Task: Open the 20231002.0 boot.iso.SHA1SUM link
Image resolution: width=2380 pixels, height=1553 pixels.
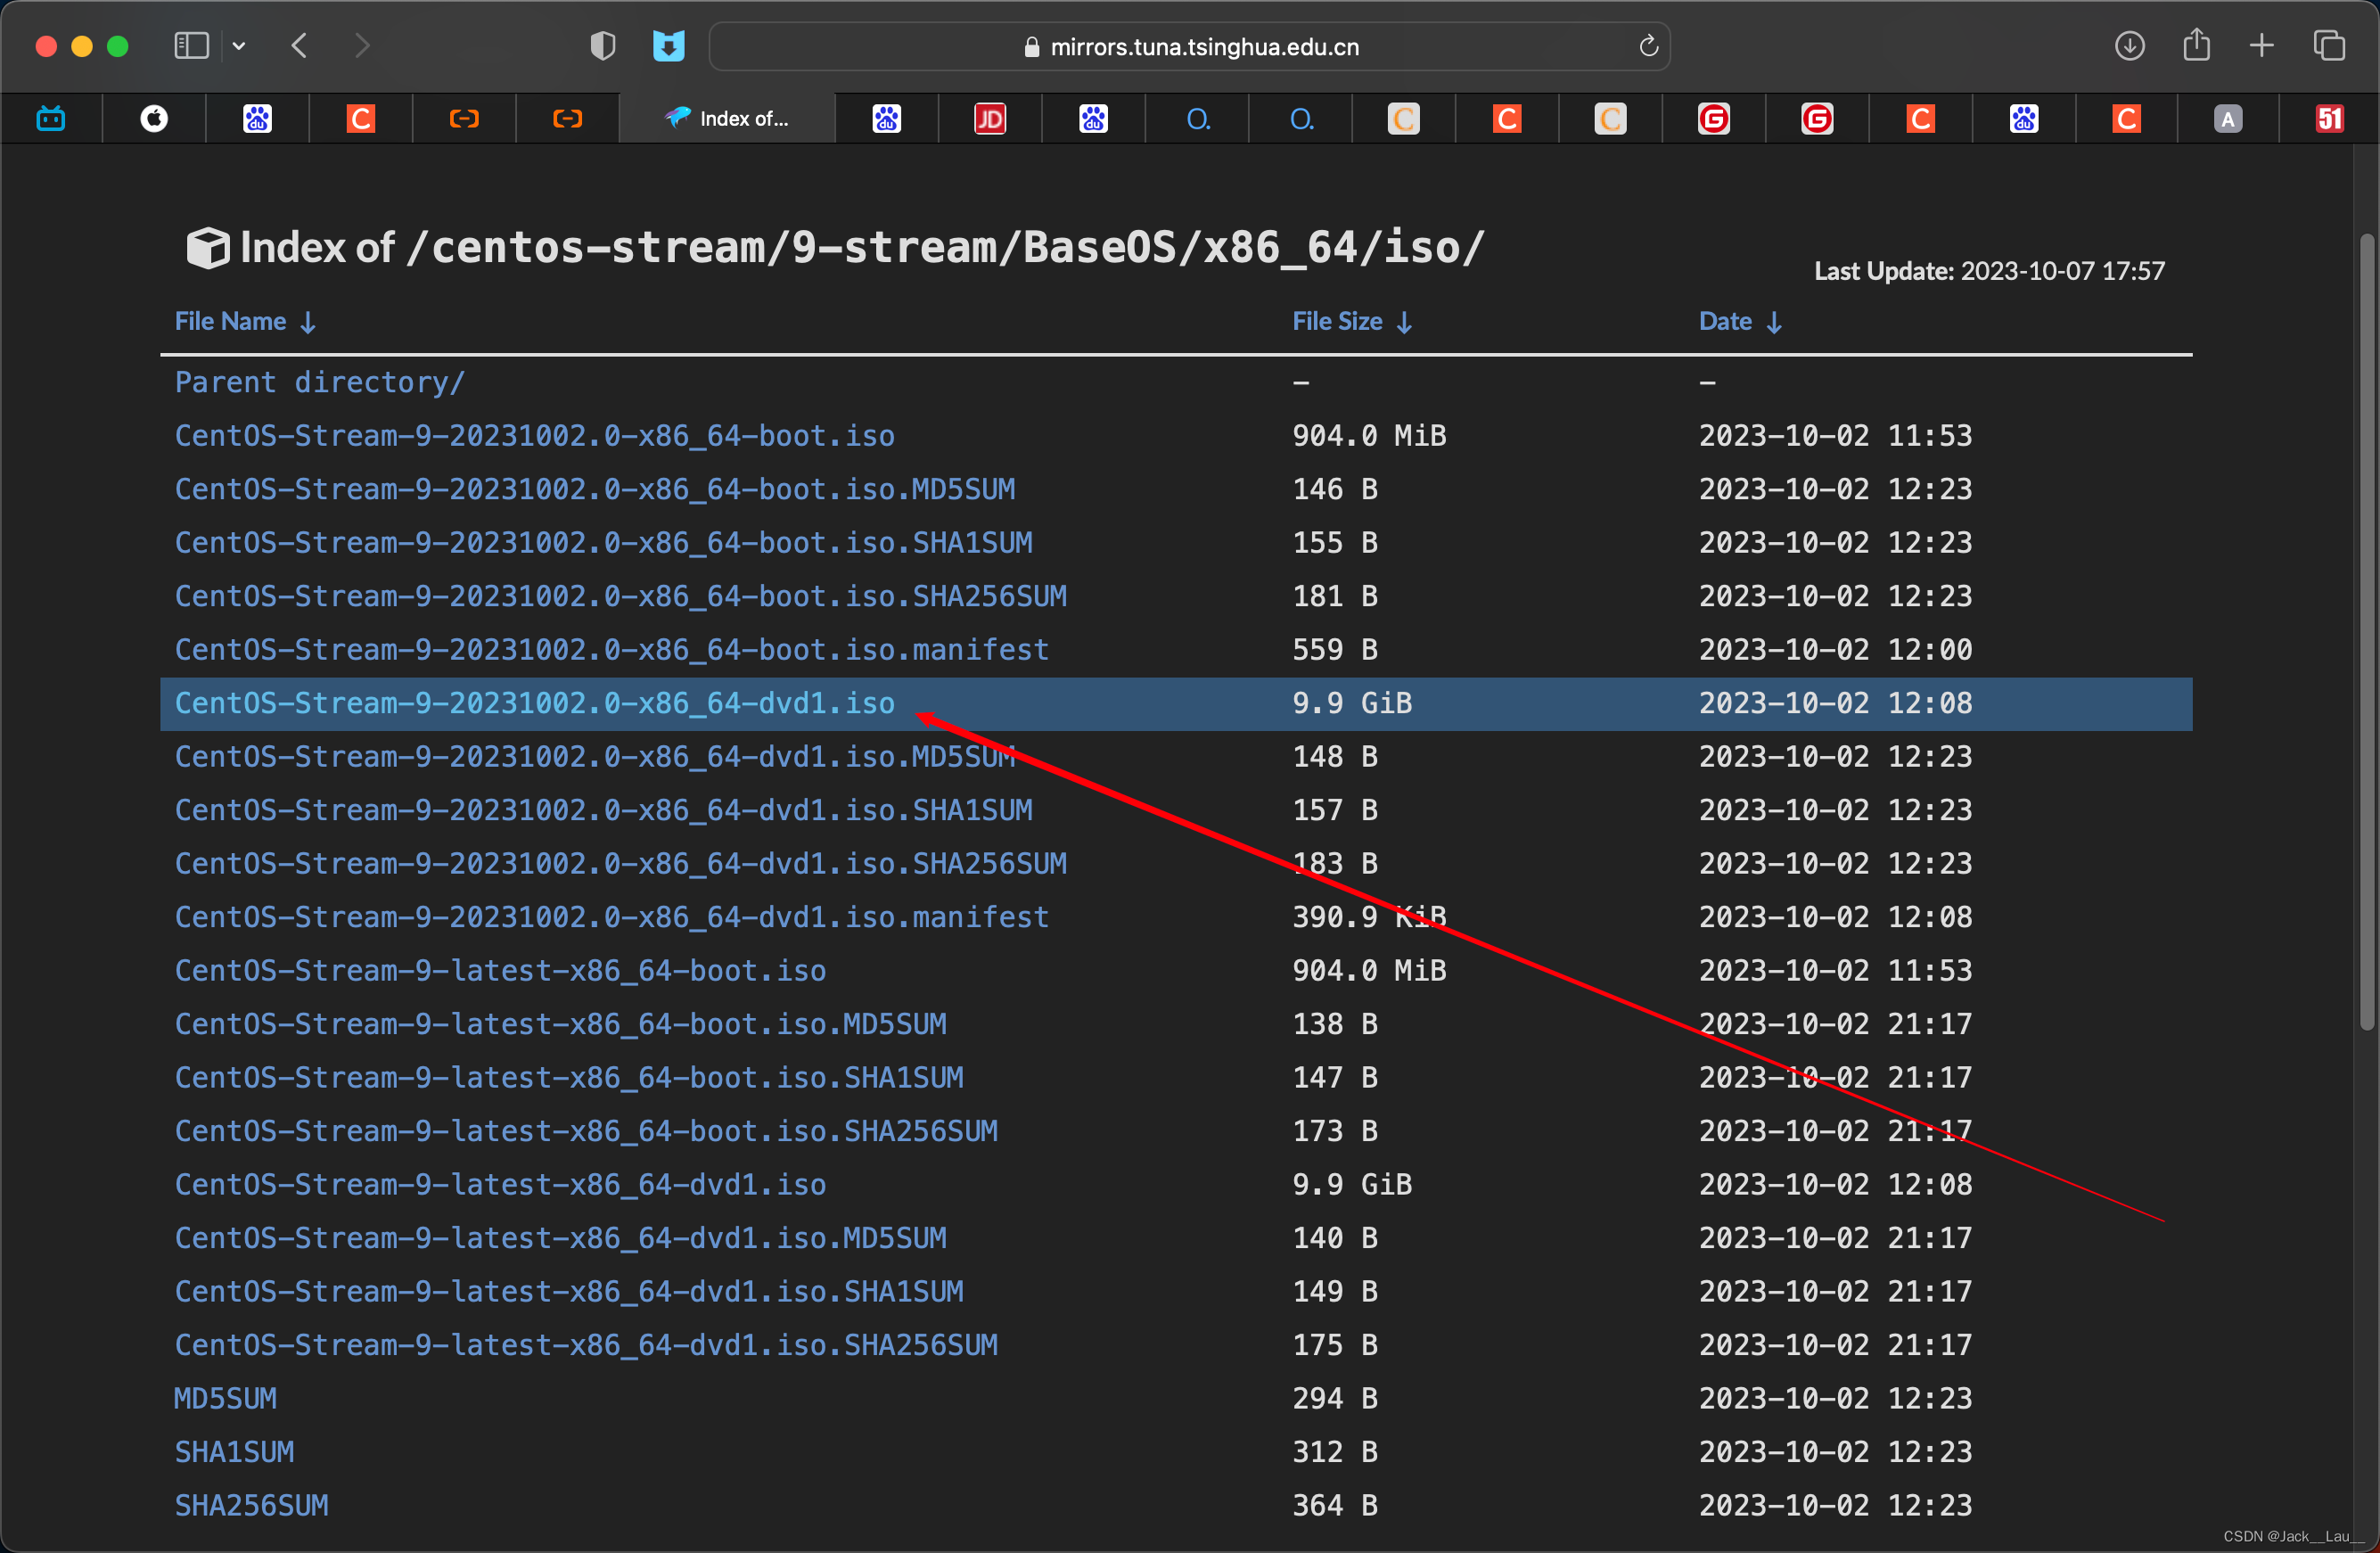Action: [x=604, y=543]
